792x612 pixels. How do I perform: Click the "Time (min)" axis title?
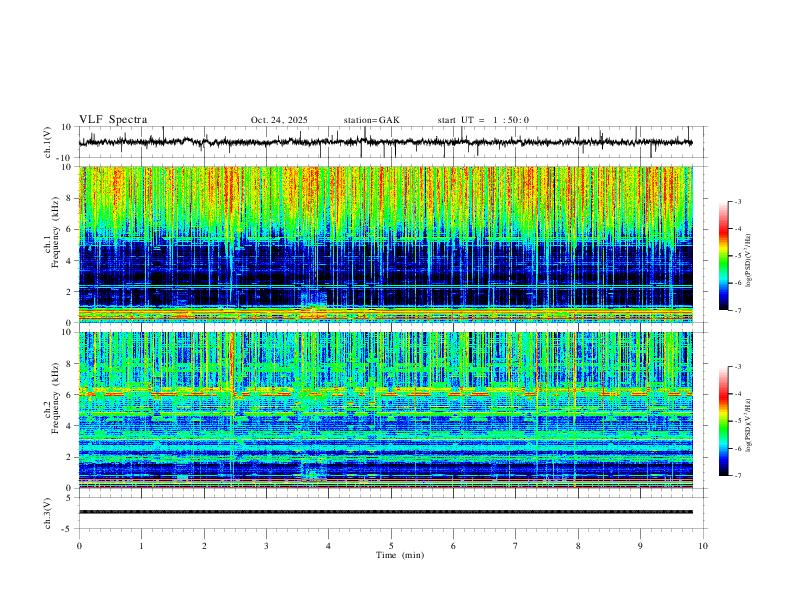tap(400, 555)
